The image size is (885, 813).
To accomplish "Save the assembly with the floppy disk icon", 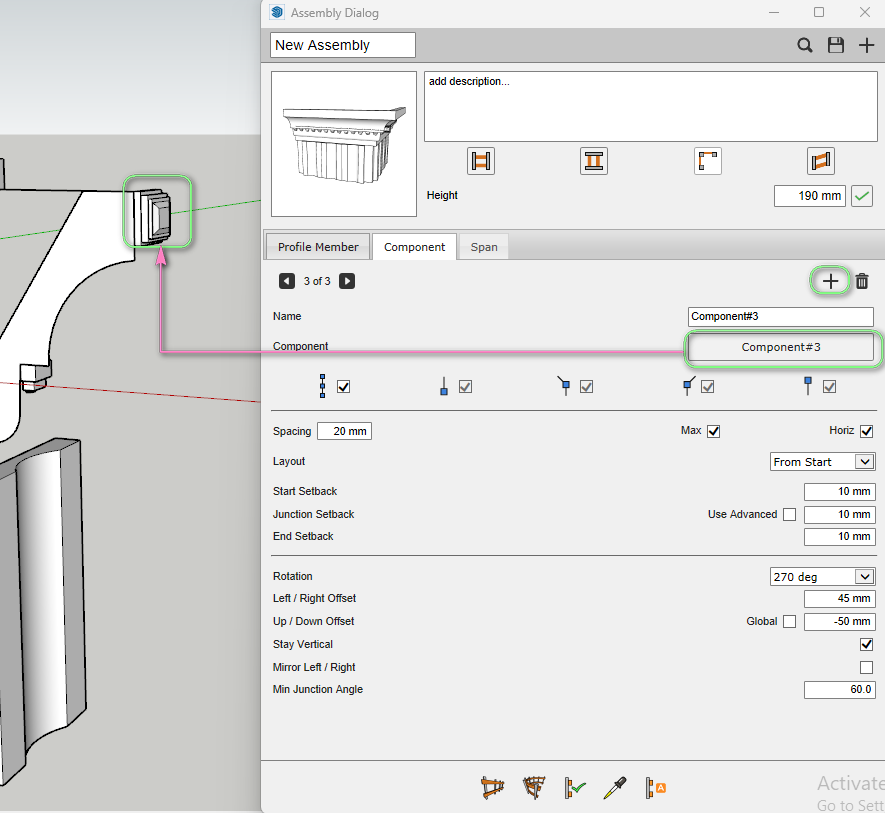I will pos(836,45).
